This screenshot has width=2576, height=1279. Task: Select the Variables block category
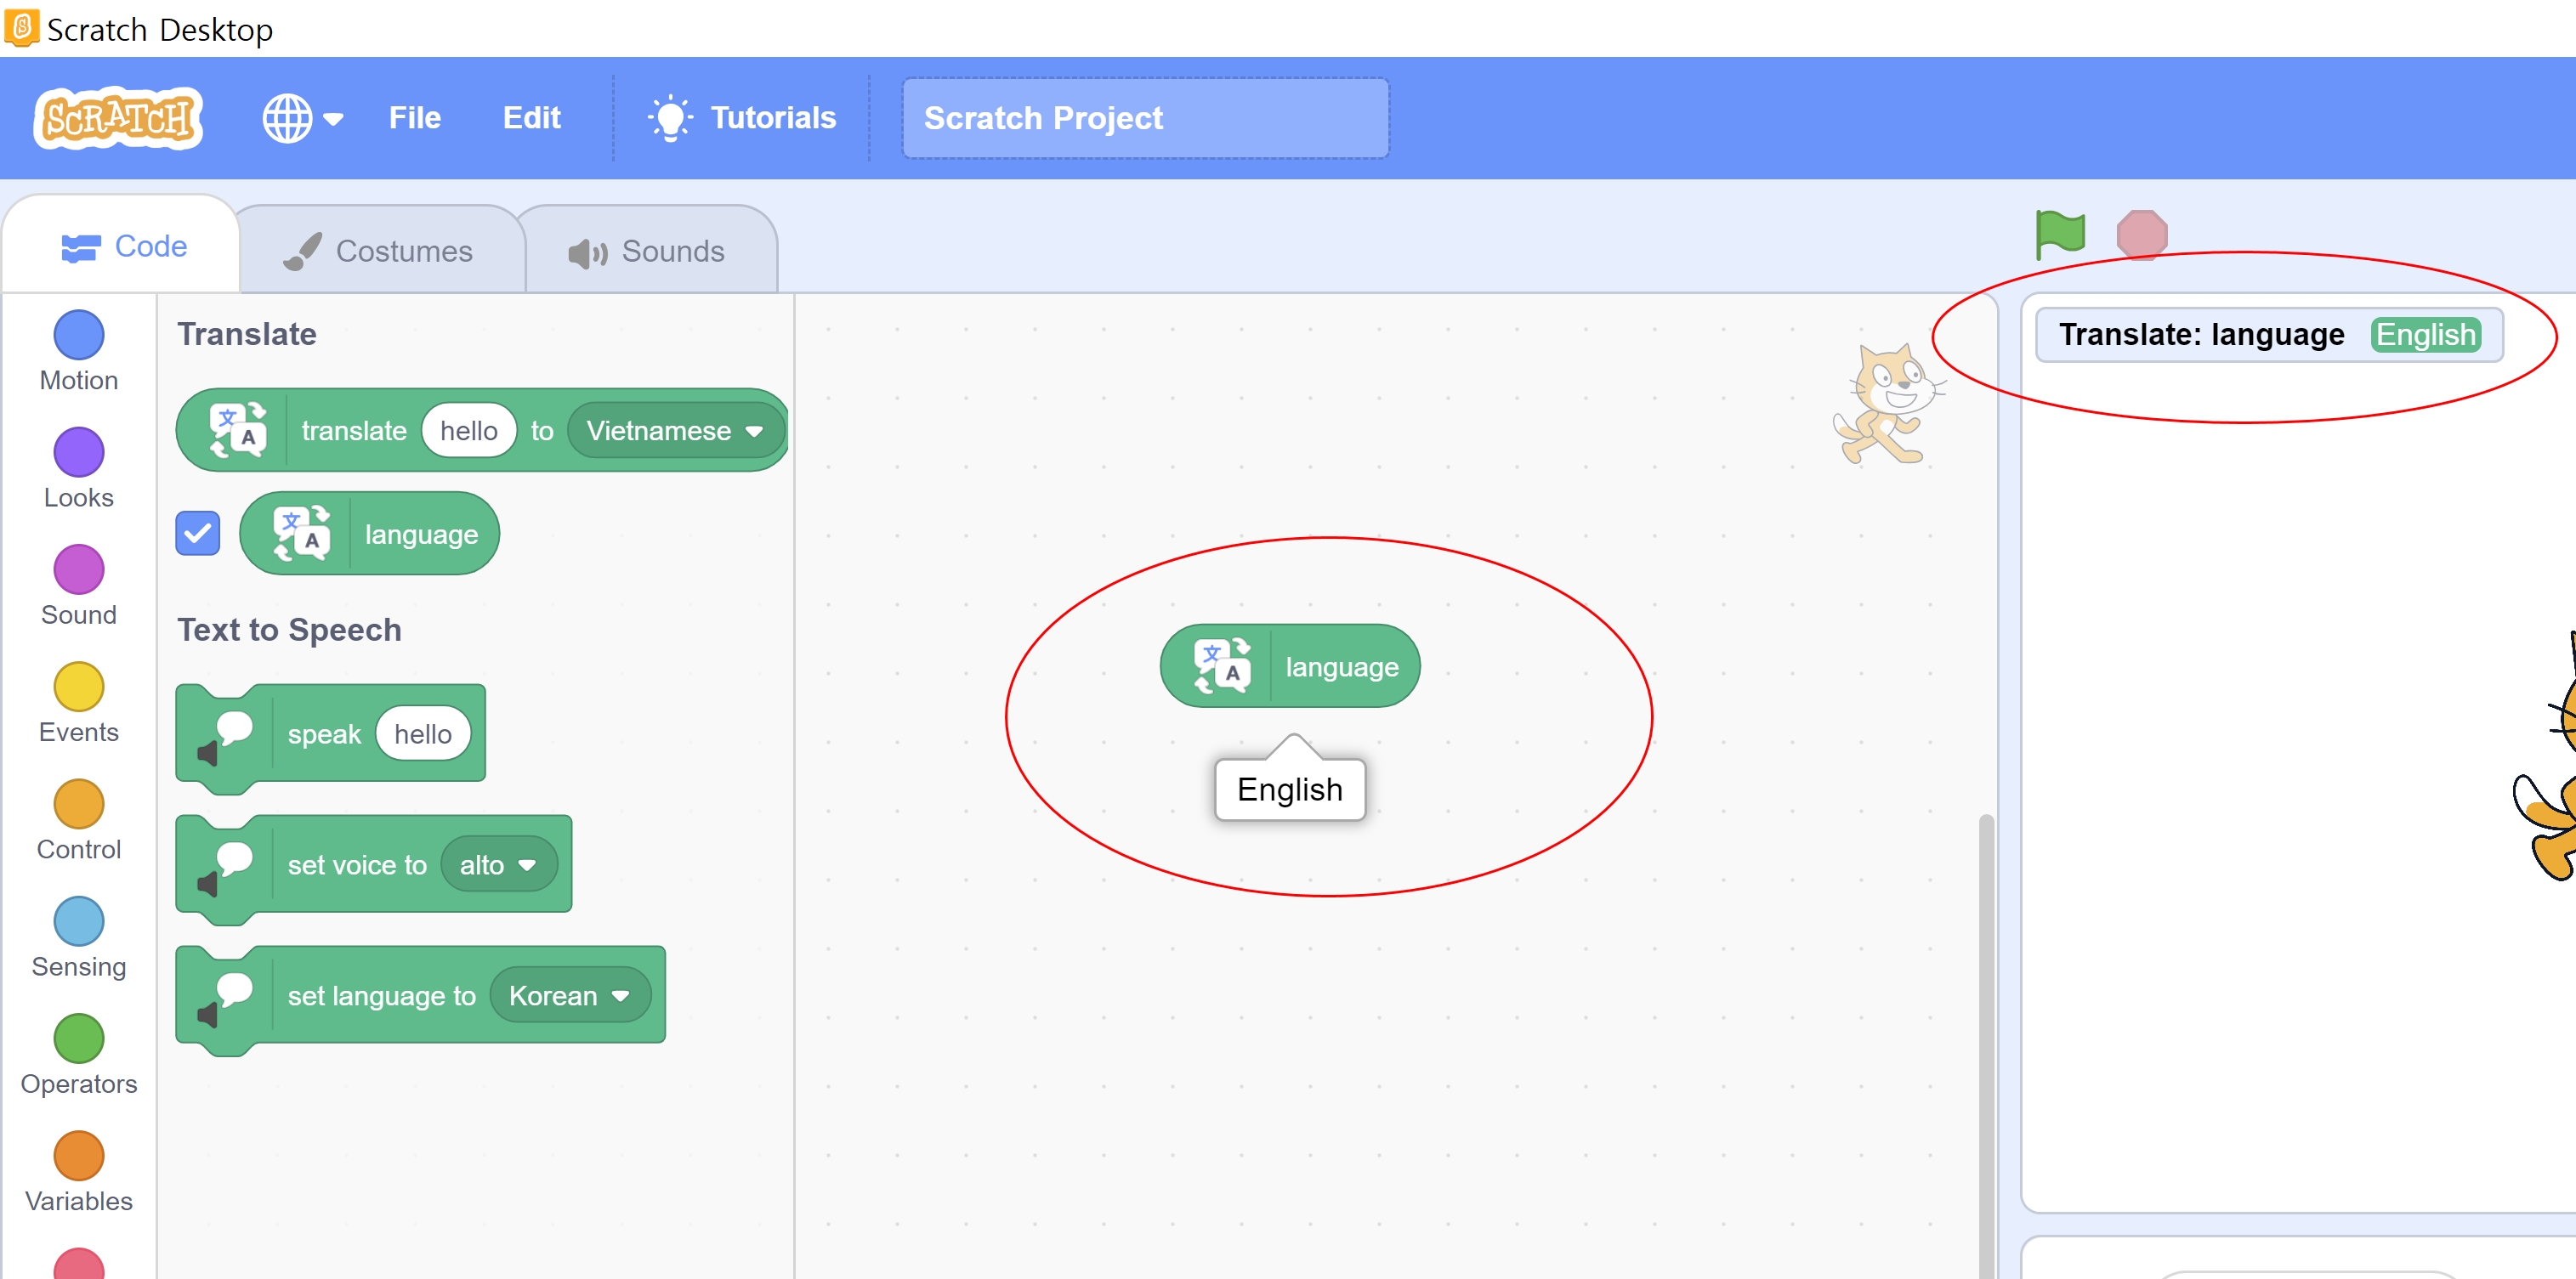pyautogui.click(x=78, y=1171)
